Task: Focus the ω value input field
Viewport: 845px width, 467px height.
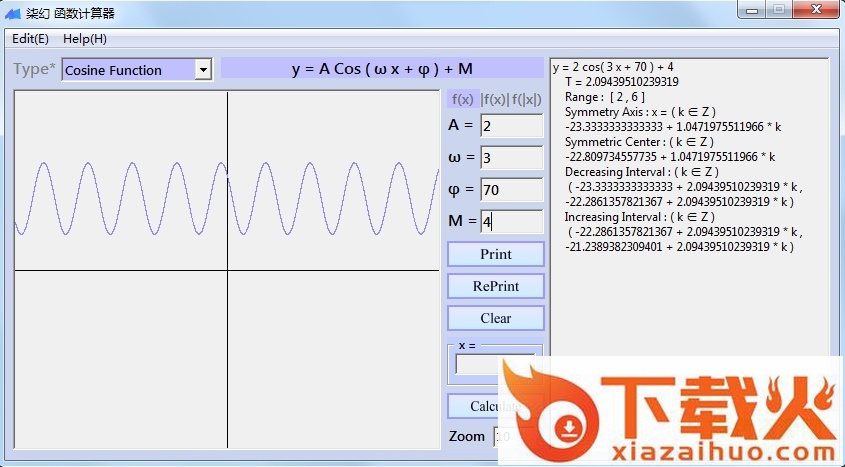Action: 511,158
